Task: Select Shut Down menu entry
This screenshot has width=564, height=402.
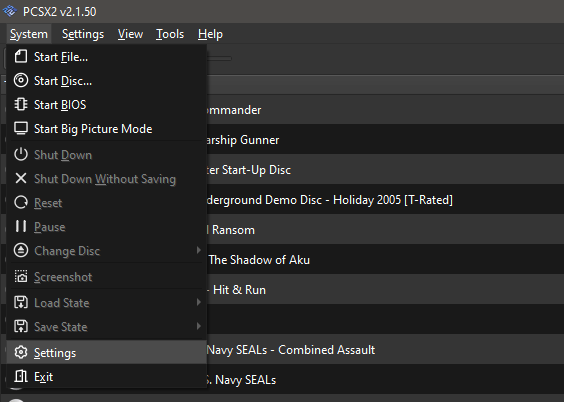Action: click(106, 155)
